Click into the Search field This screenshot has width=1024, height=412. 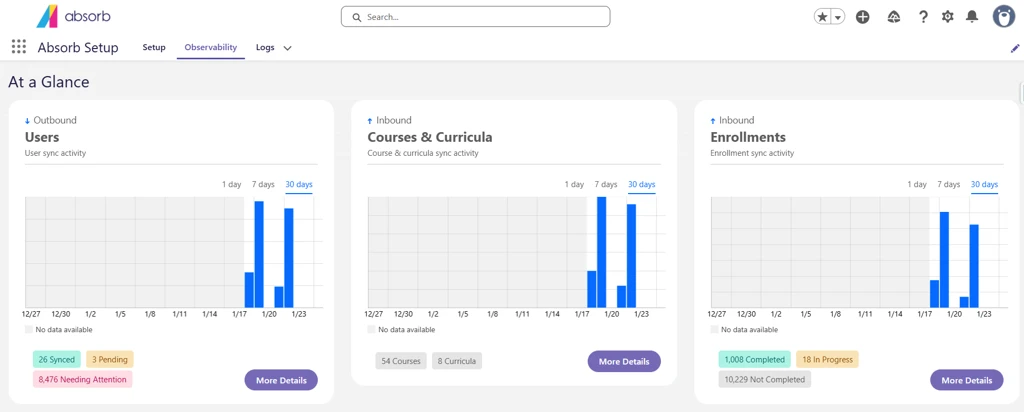(475, 17)
